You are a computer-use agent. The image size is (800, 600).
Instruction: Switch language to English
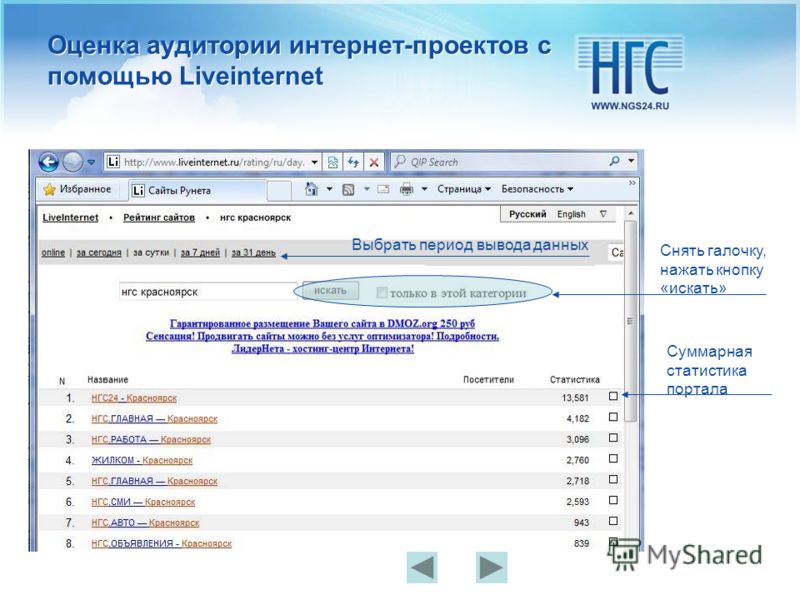pos(571,214)
